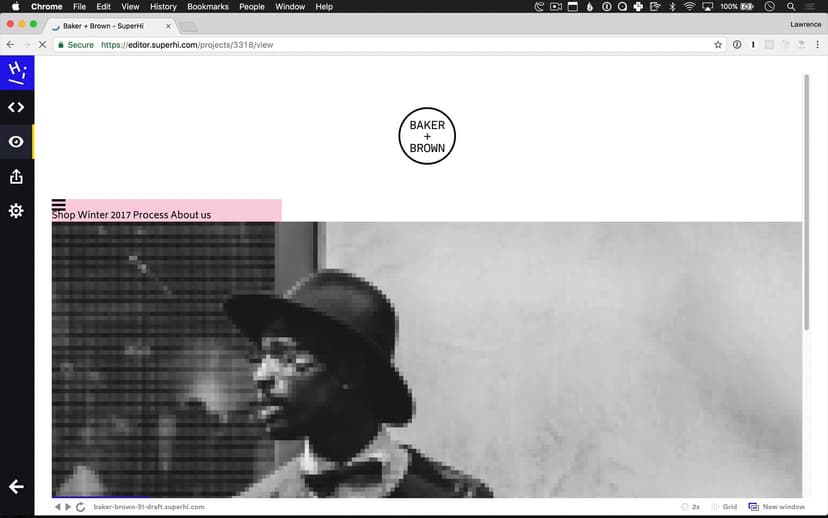Viewport: 828px width, 518px height.
Task: Toggle the 2x preview option
Action: click(x=690, y=507)
